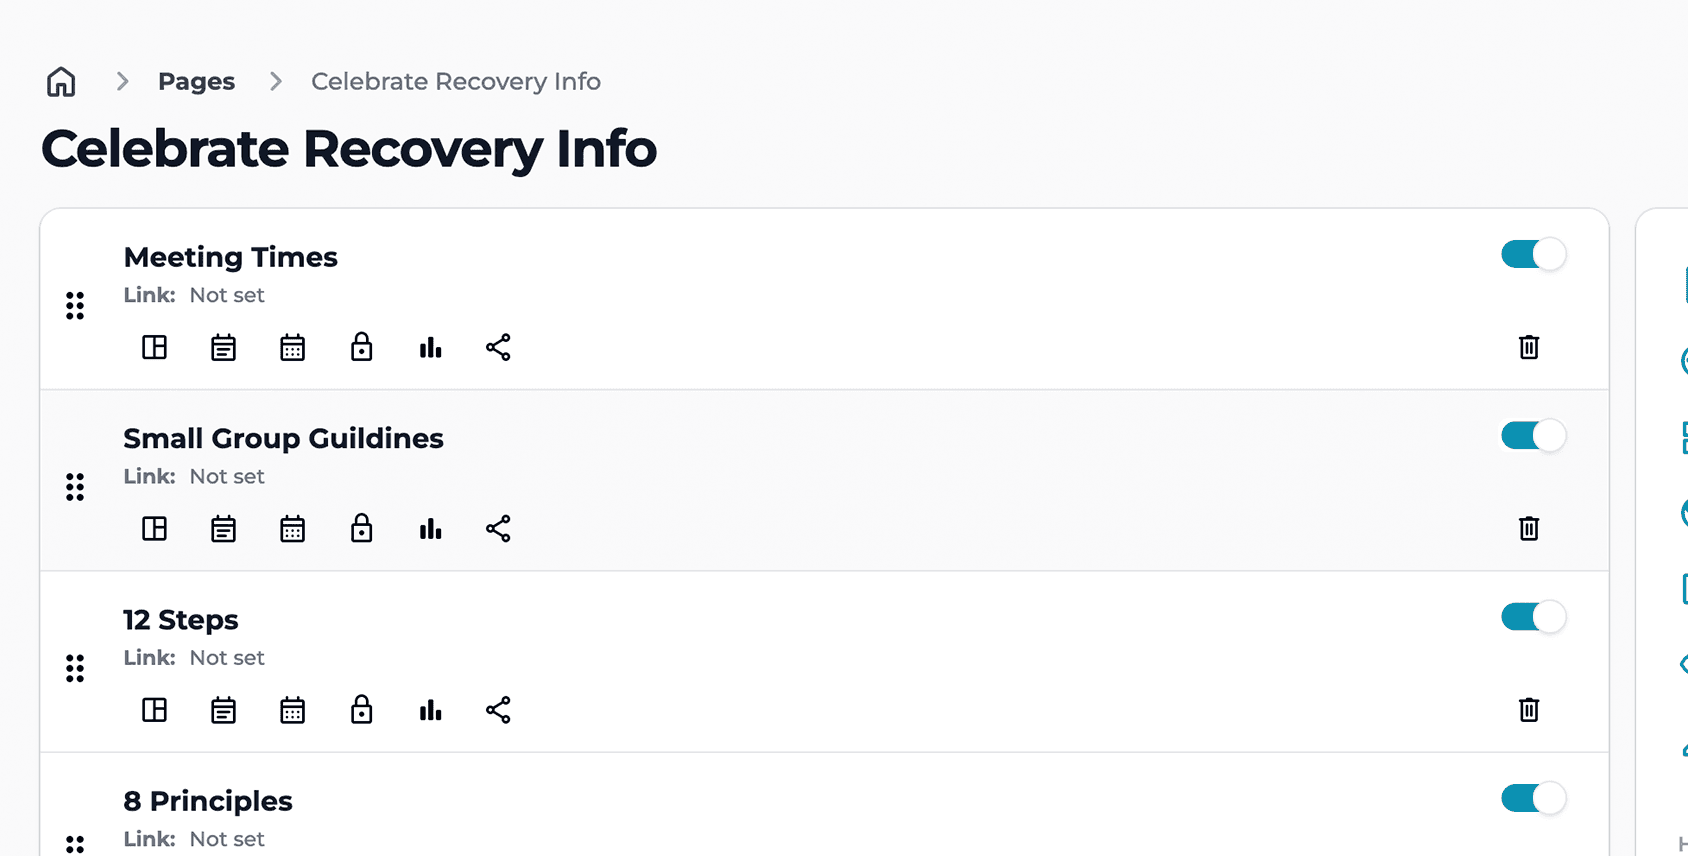The image size is (1688, 856).
Task: Open lined calendar icon for Meeting Times
Action: coord(223,347)
